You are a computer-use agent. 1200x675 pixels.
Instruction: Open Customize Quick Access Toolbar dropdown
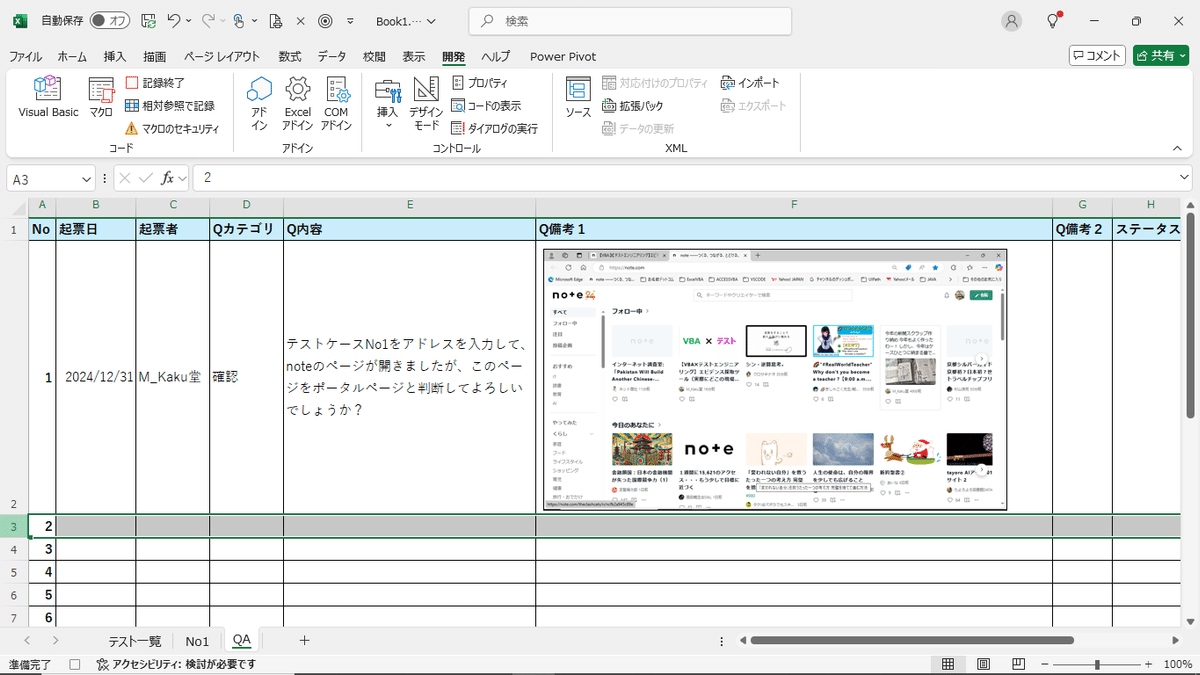click(x=350, y=21)
